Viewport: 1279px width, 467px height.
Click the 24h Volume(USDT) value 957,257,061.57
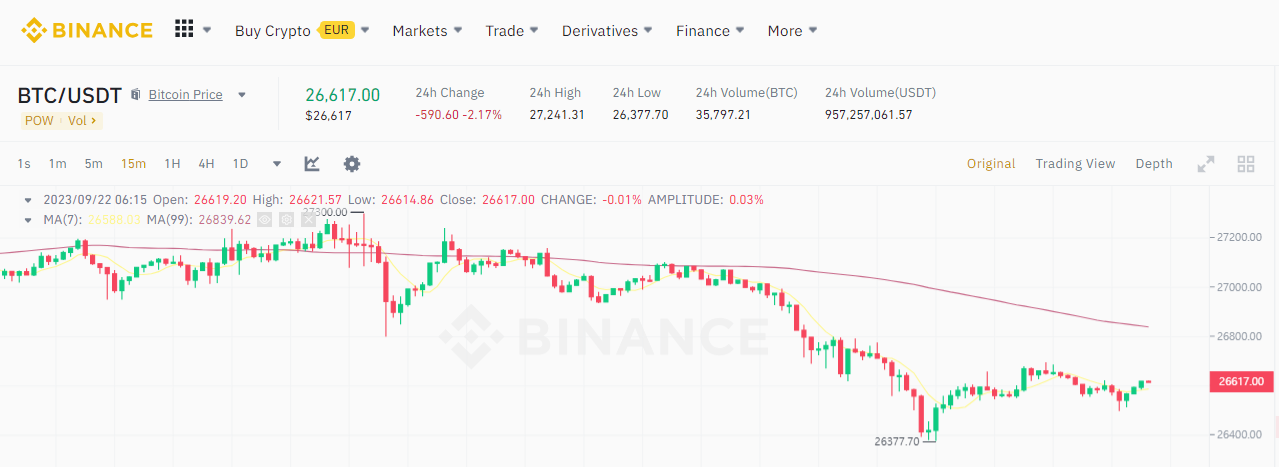[x=869, y=115]
